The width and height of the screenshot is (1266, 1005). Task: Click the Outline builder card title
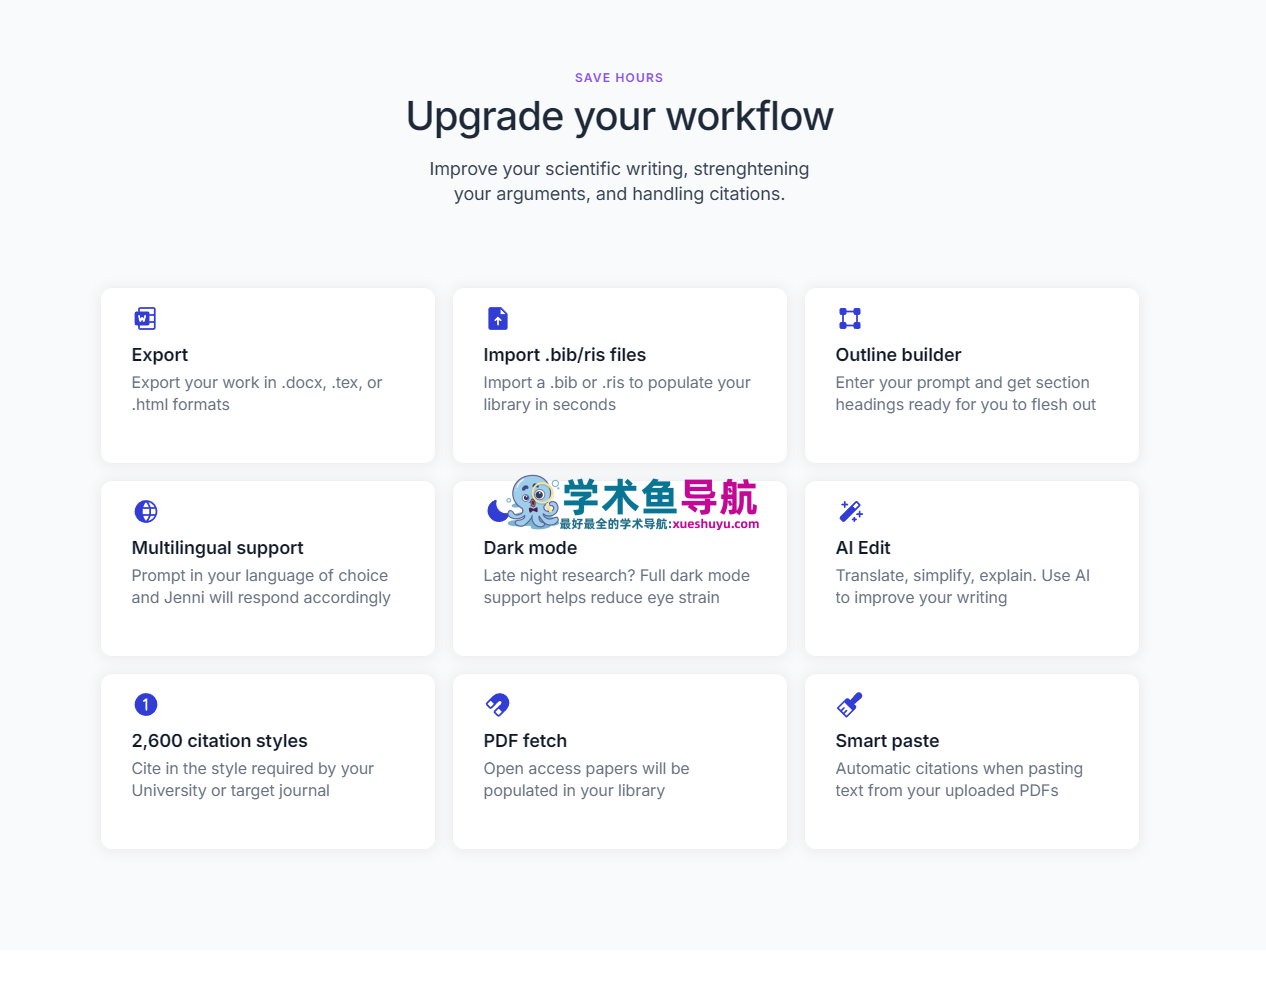[x=898, y=355]
